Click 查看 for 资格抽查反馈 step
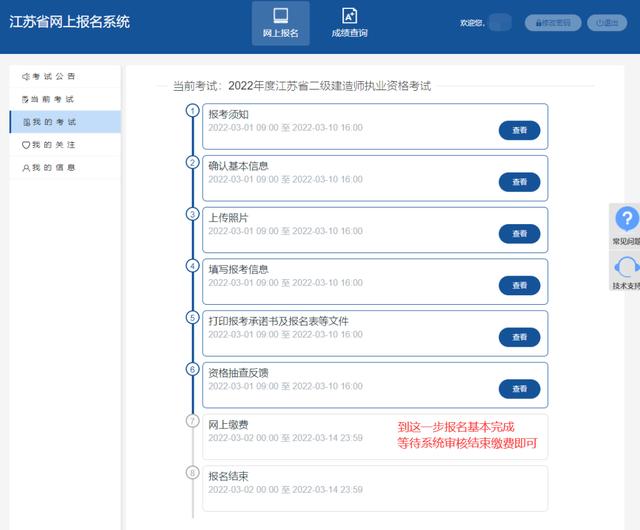The height and width of the screenshot is (530, 640). (519, 389)
